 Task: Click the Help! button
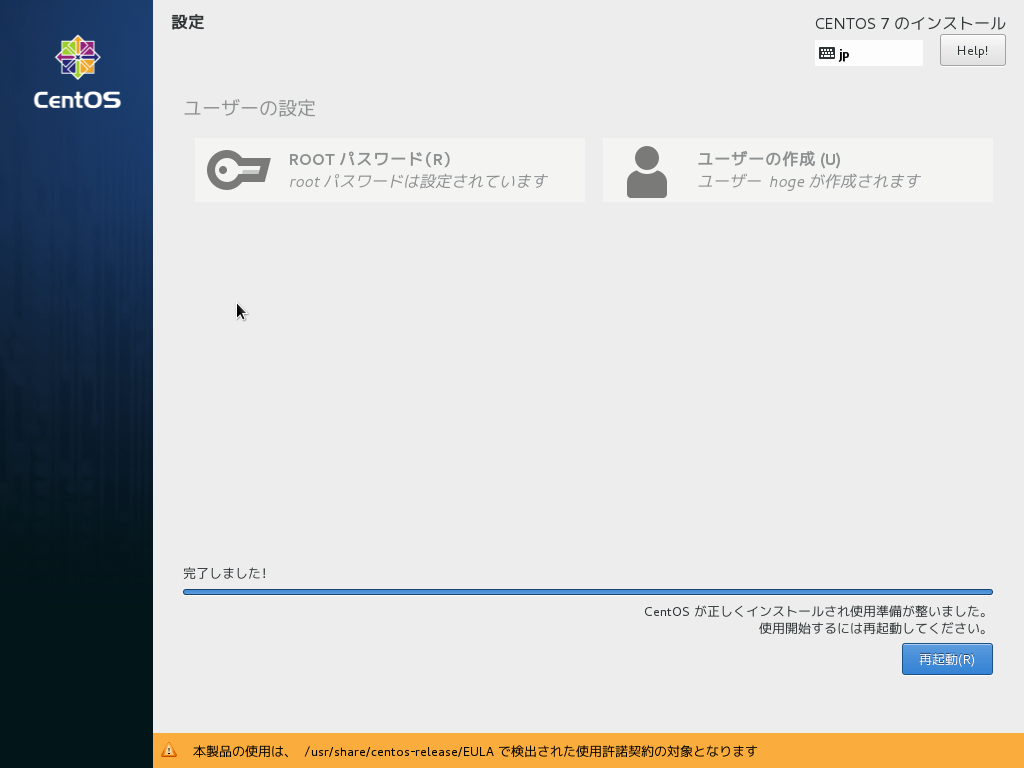(971, 50)
